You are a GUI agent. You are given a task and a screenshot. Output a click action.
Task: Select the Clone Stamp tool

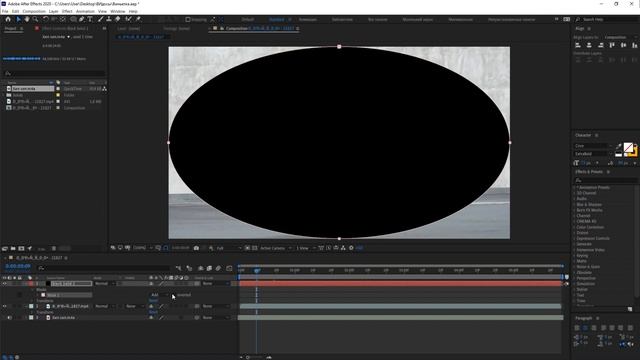[x=109, y=19]
